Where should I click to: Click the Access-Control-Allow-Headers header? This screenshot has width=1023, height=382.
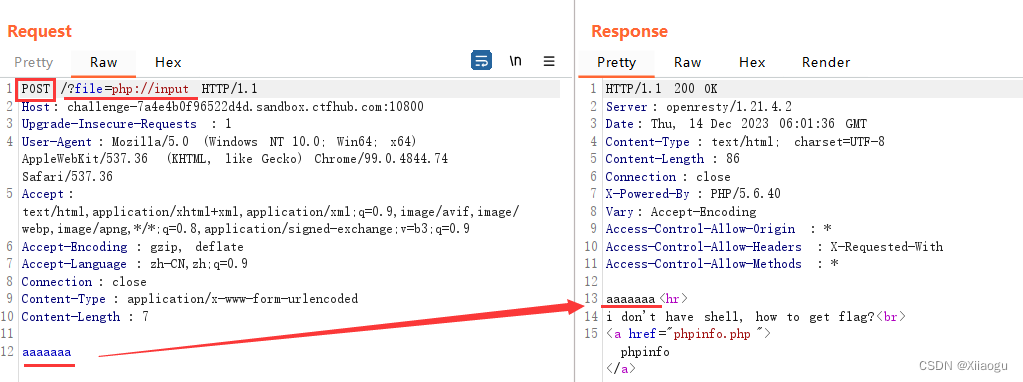coord(774,247)
